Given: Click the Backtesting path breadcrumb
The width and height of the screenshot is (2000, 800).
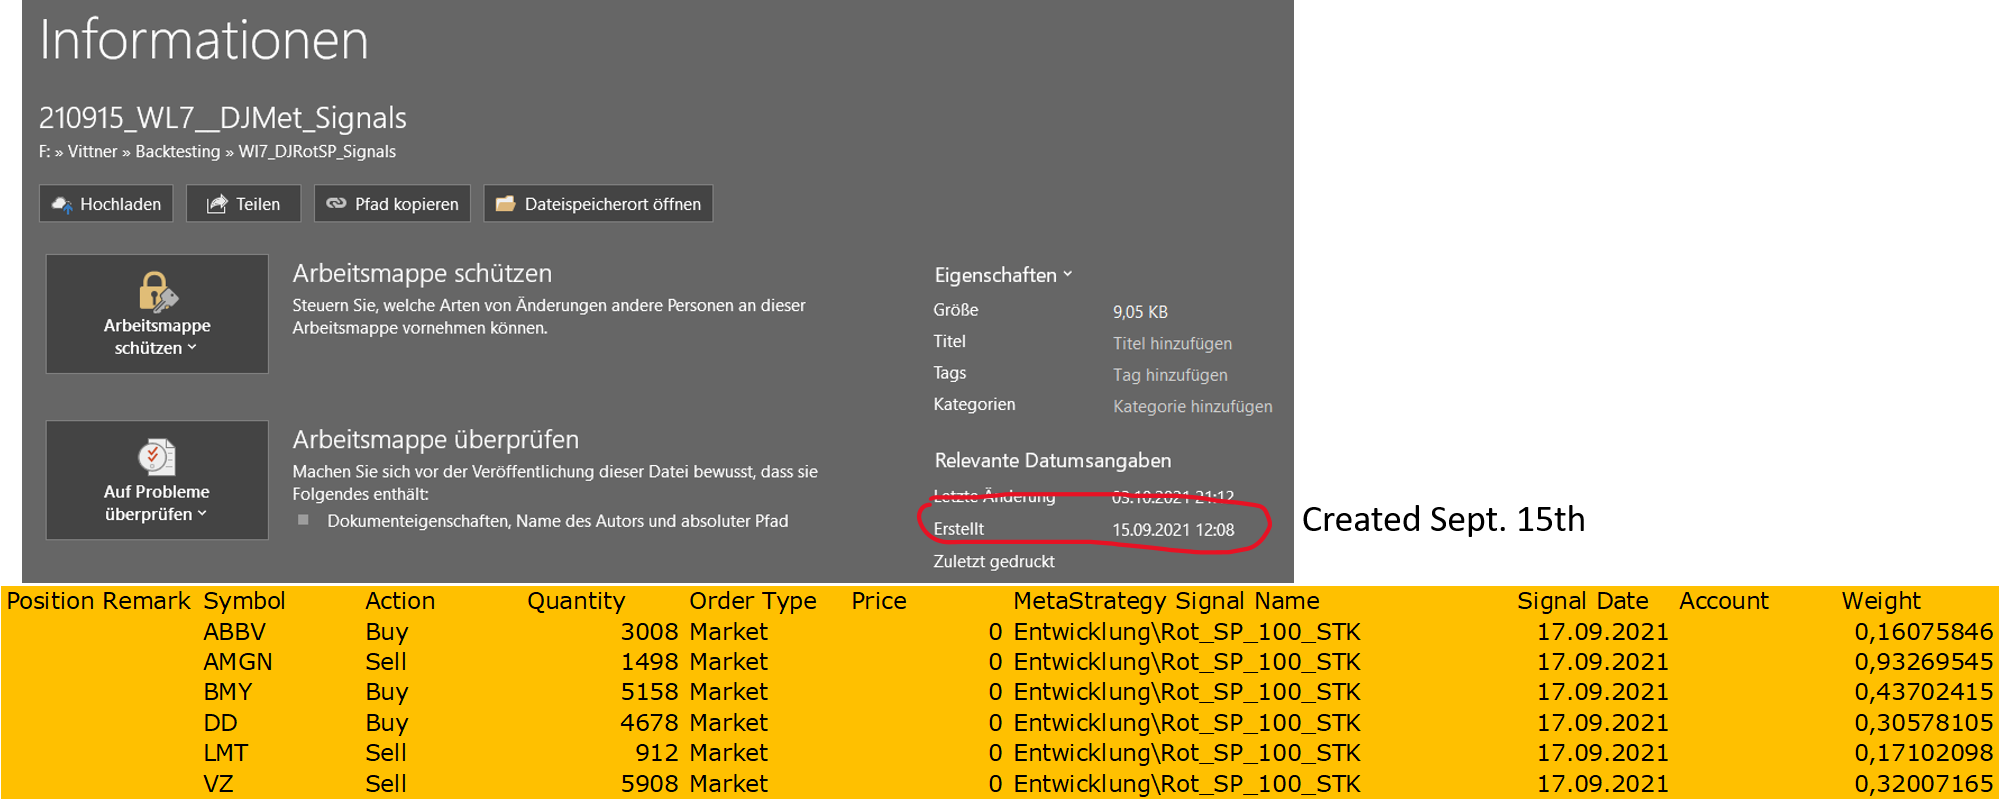Looking at the screenshot, I should [x=177, y=152].
